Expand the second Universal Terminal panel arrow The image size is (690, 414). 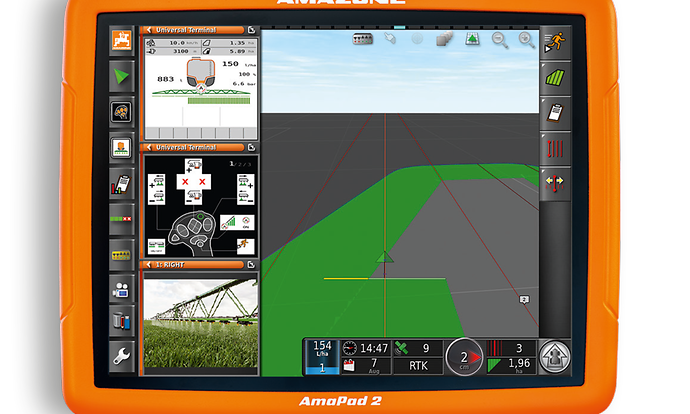point(150,147)
